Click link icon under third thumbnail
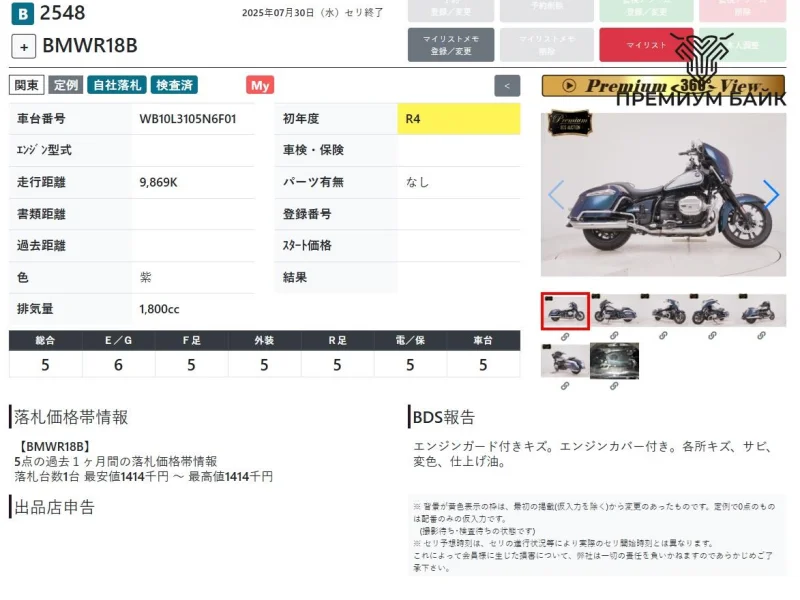Viewport: 800px width, 600px height. (663, 336)
